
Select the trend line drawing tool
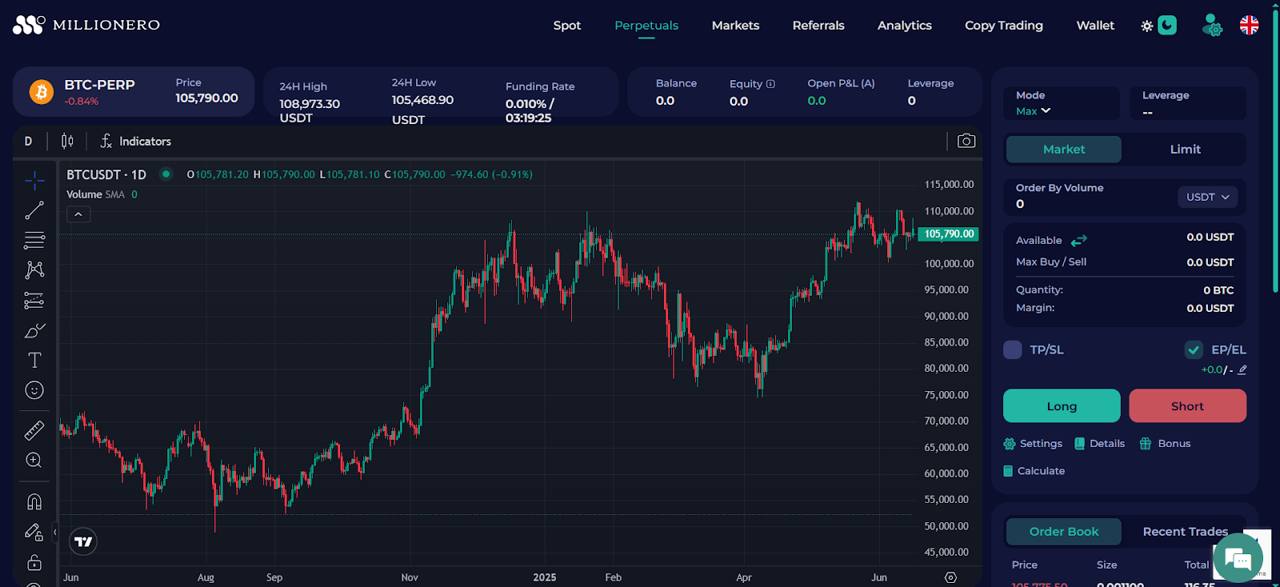[x=34, y=210]
